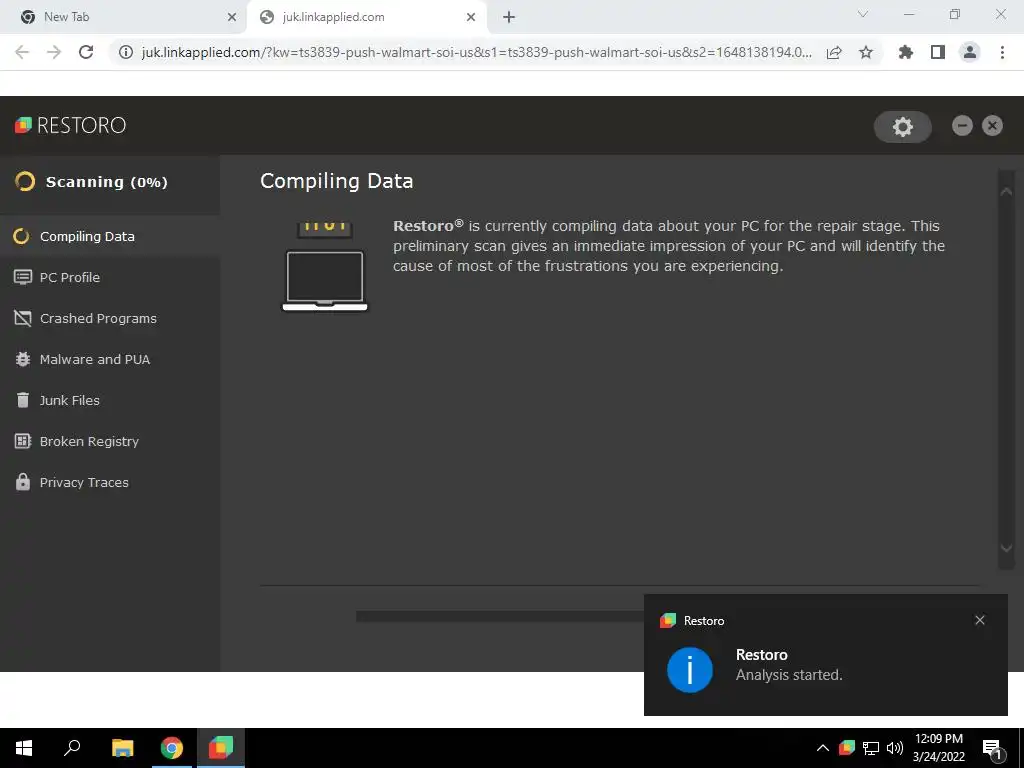Select Privacy Traces in sidebar
The width and height of the screenshot is (1024, 768).
coord(110,482)
